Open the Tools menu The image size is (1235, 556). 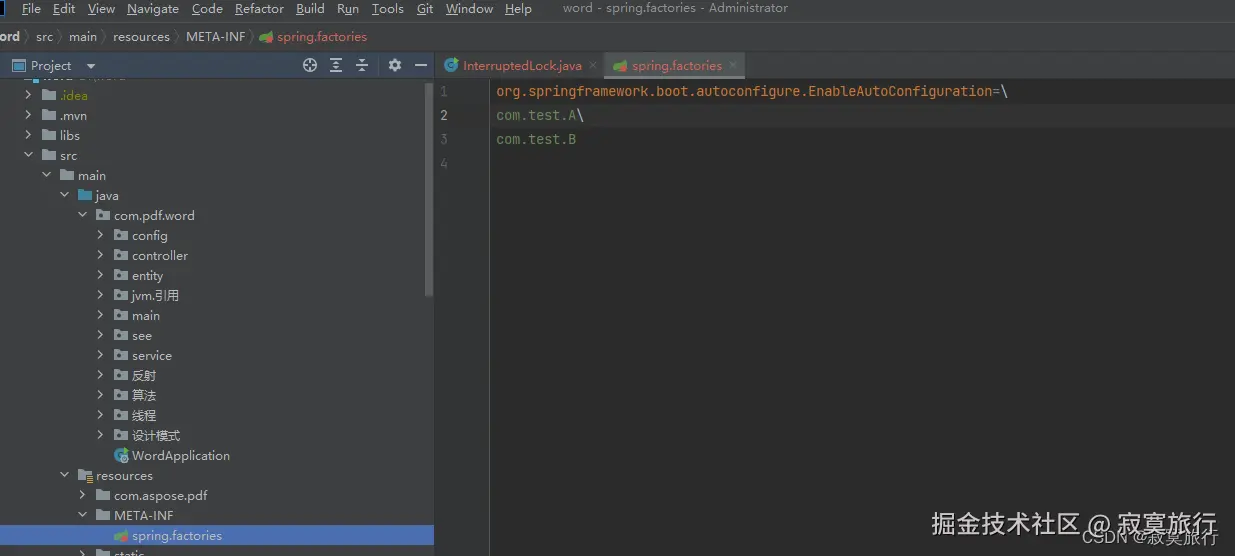(x=388, y=9)
